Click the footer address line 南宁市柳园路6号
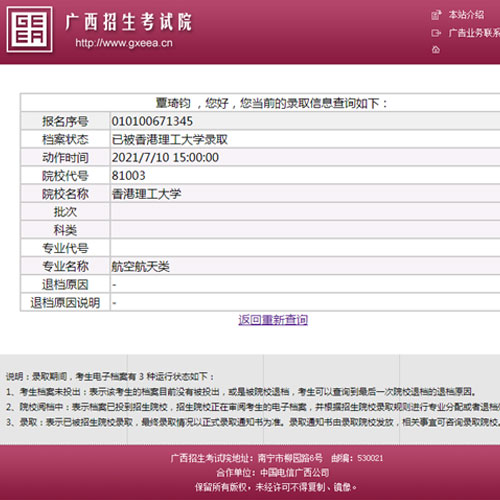 click(277, 458)
